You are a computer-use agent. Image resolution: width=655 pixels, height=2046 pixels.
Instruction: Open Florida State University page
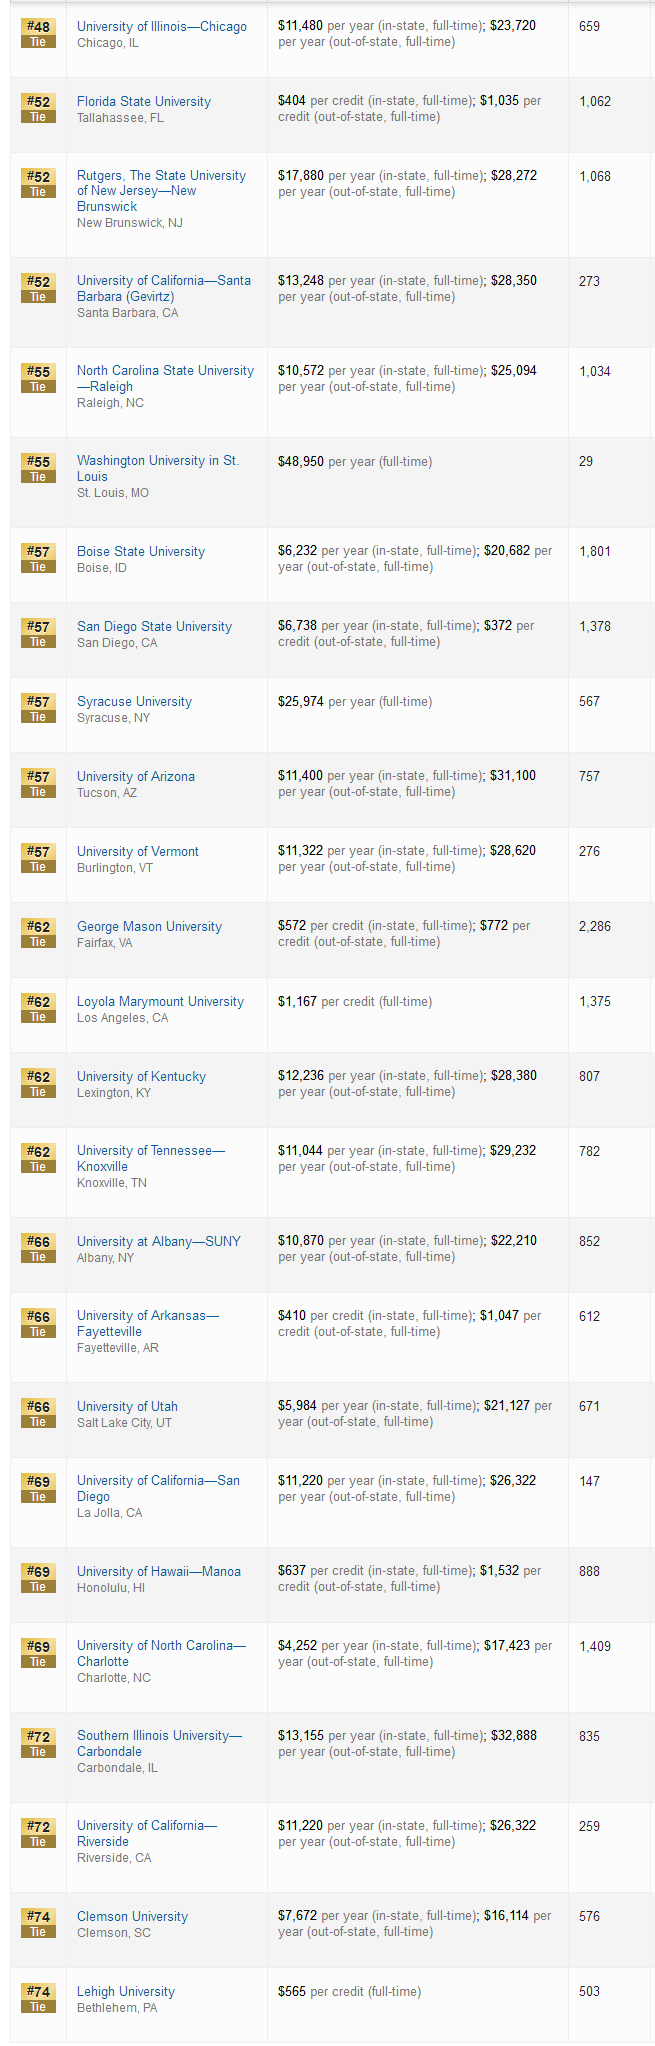pyautogui.click(x=144, y=101)
